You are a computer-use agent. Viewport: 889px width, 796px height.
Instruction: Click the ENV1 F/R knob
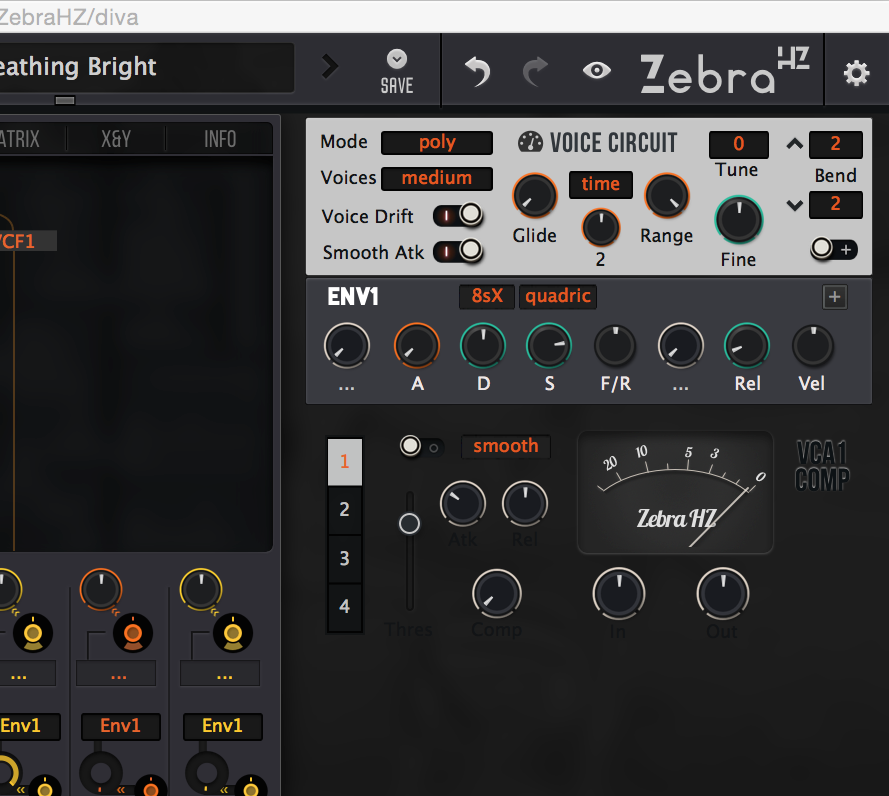tap(615, 346)
